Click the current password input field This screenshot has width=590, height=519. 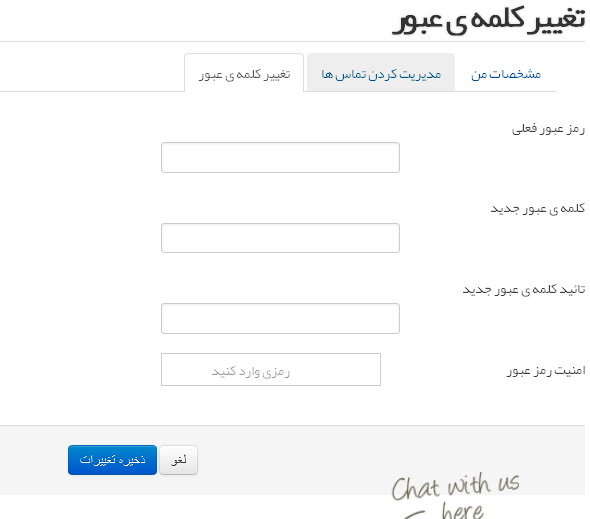280,157
